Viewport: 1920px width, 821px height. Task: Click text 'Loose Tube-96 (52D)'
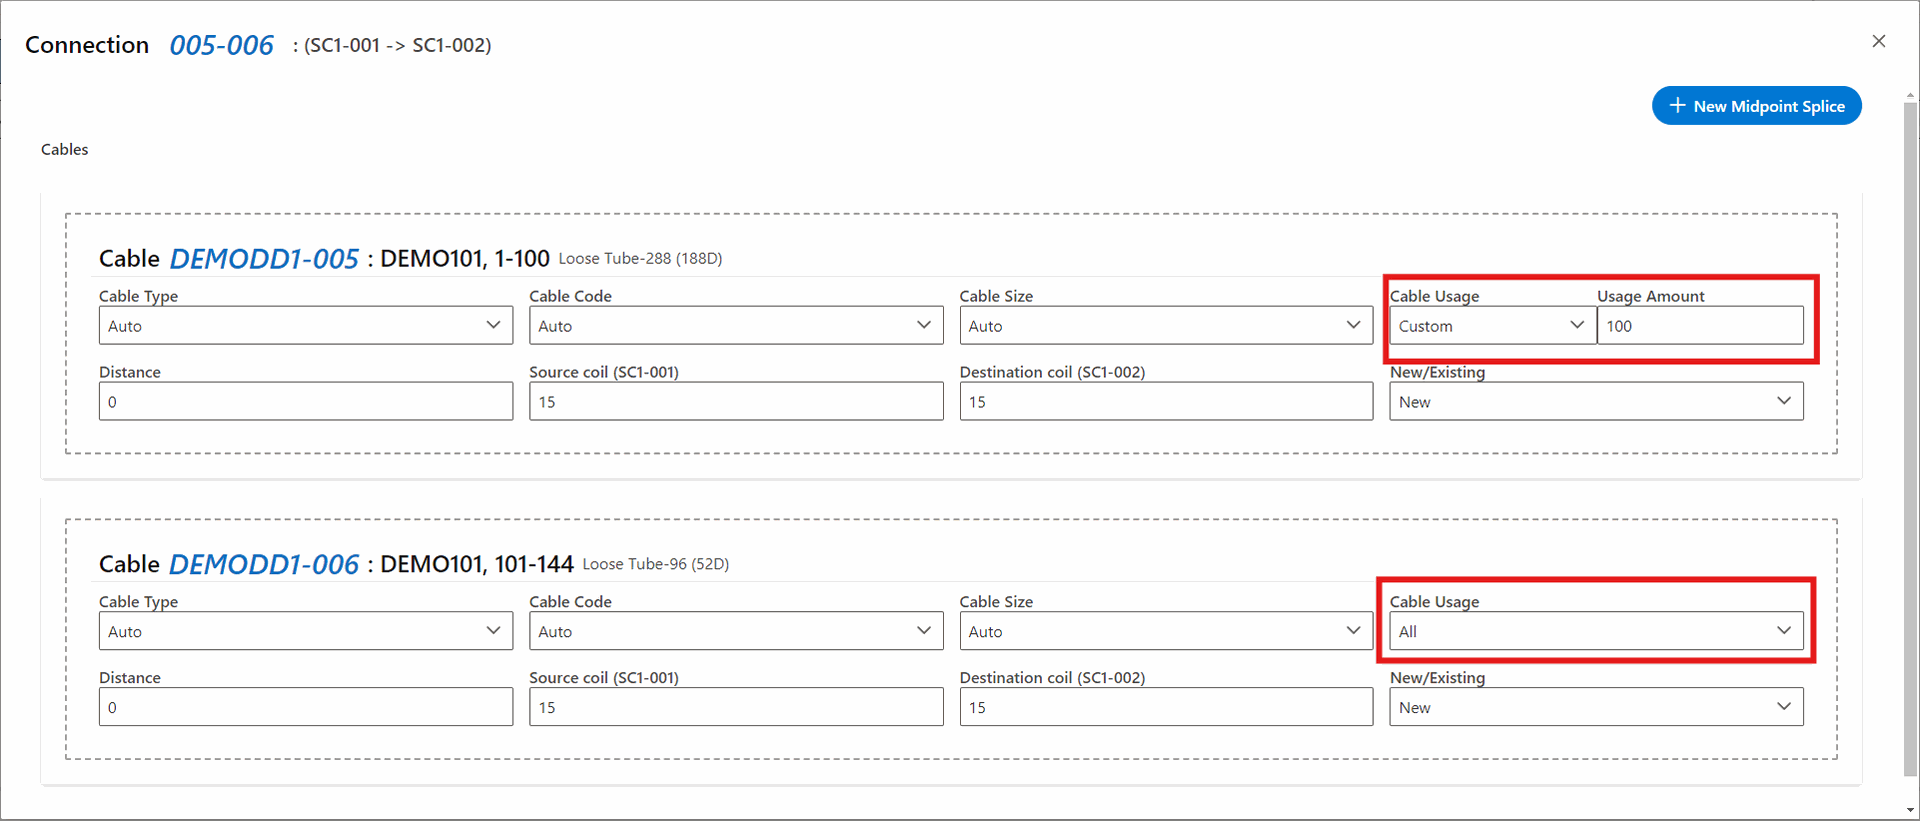(656, 564)
